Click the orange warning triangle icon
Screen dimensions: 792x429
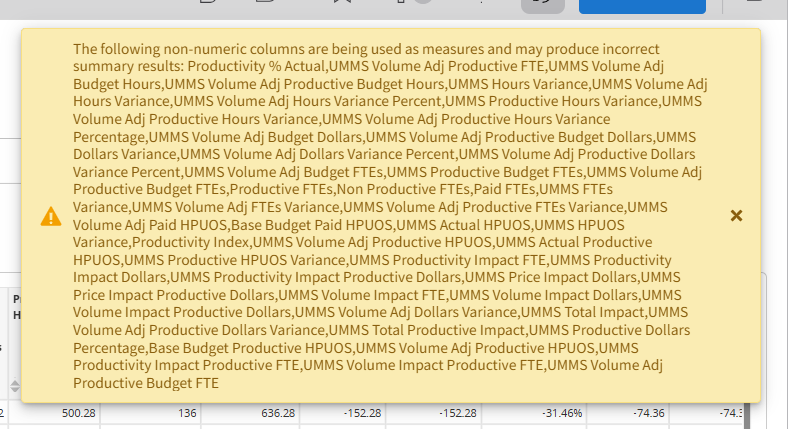pos(51,216)
